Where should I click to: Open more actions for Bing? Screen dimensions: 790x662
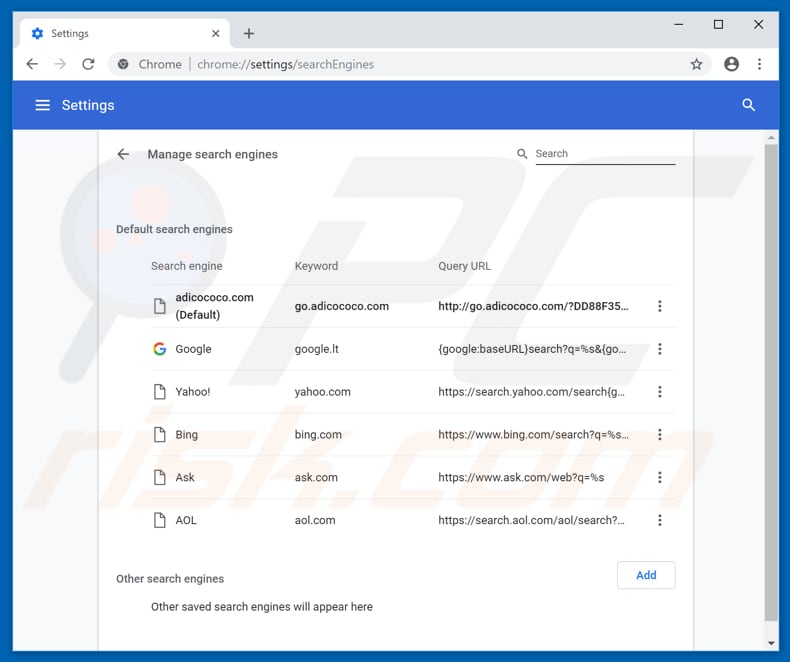[660, 434]
